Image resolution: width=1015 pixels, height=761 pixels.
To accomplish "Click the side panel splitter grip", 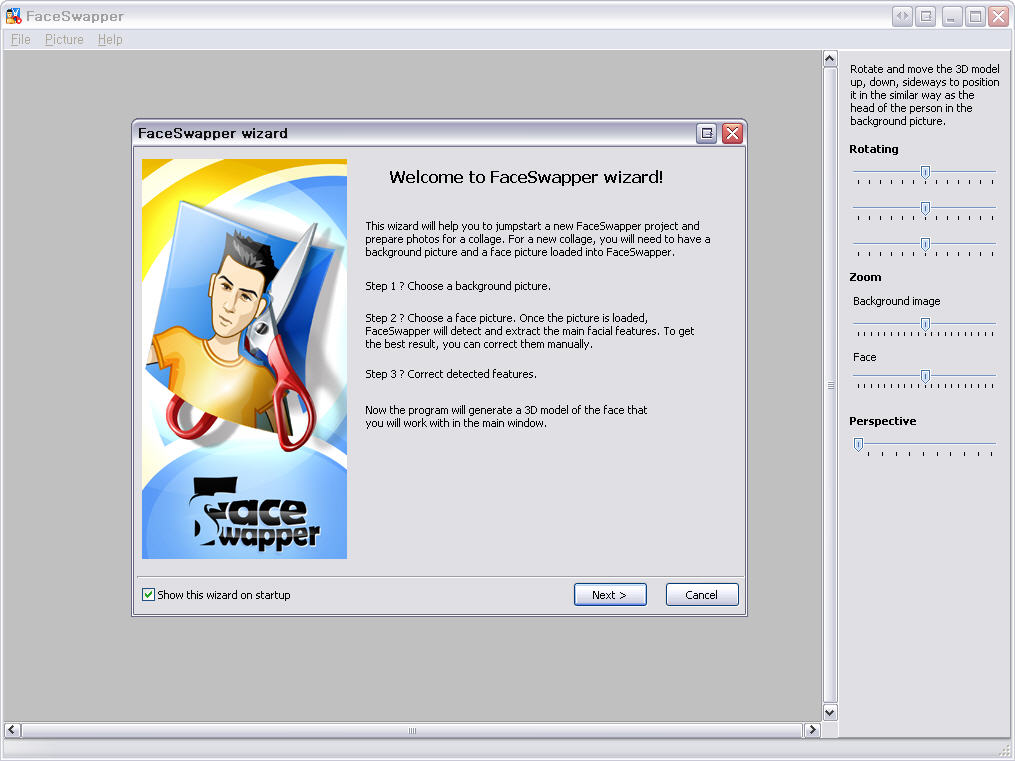I will coord(831,385).
